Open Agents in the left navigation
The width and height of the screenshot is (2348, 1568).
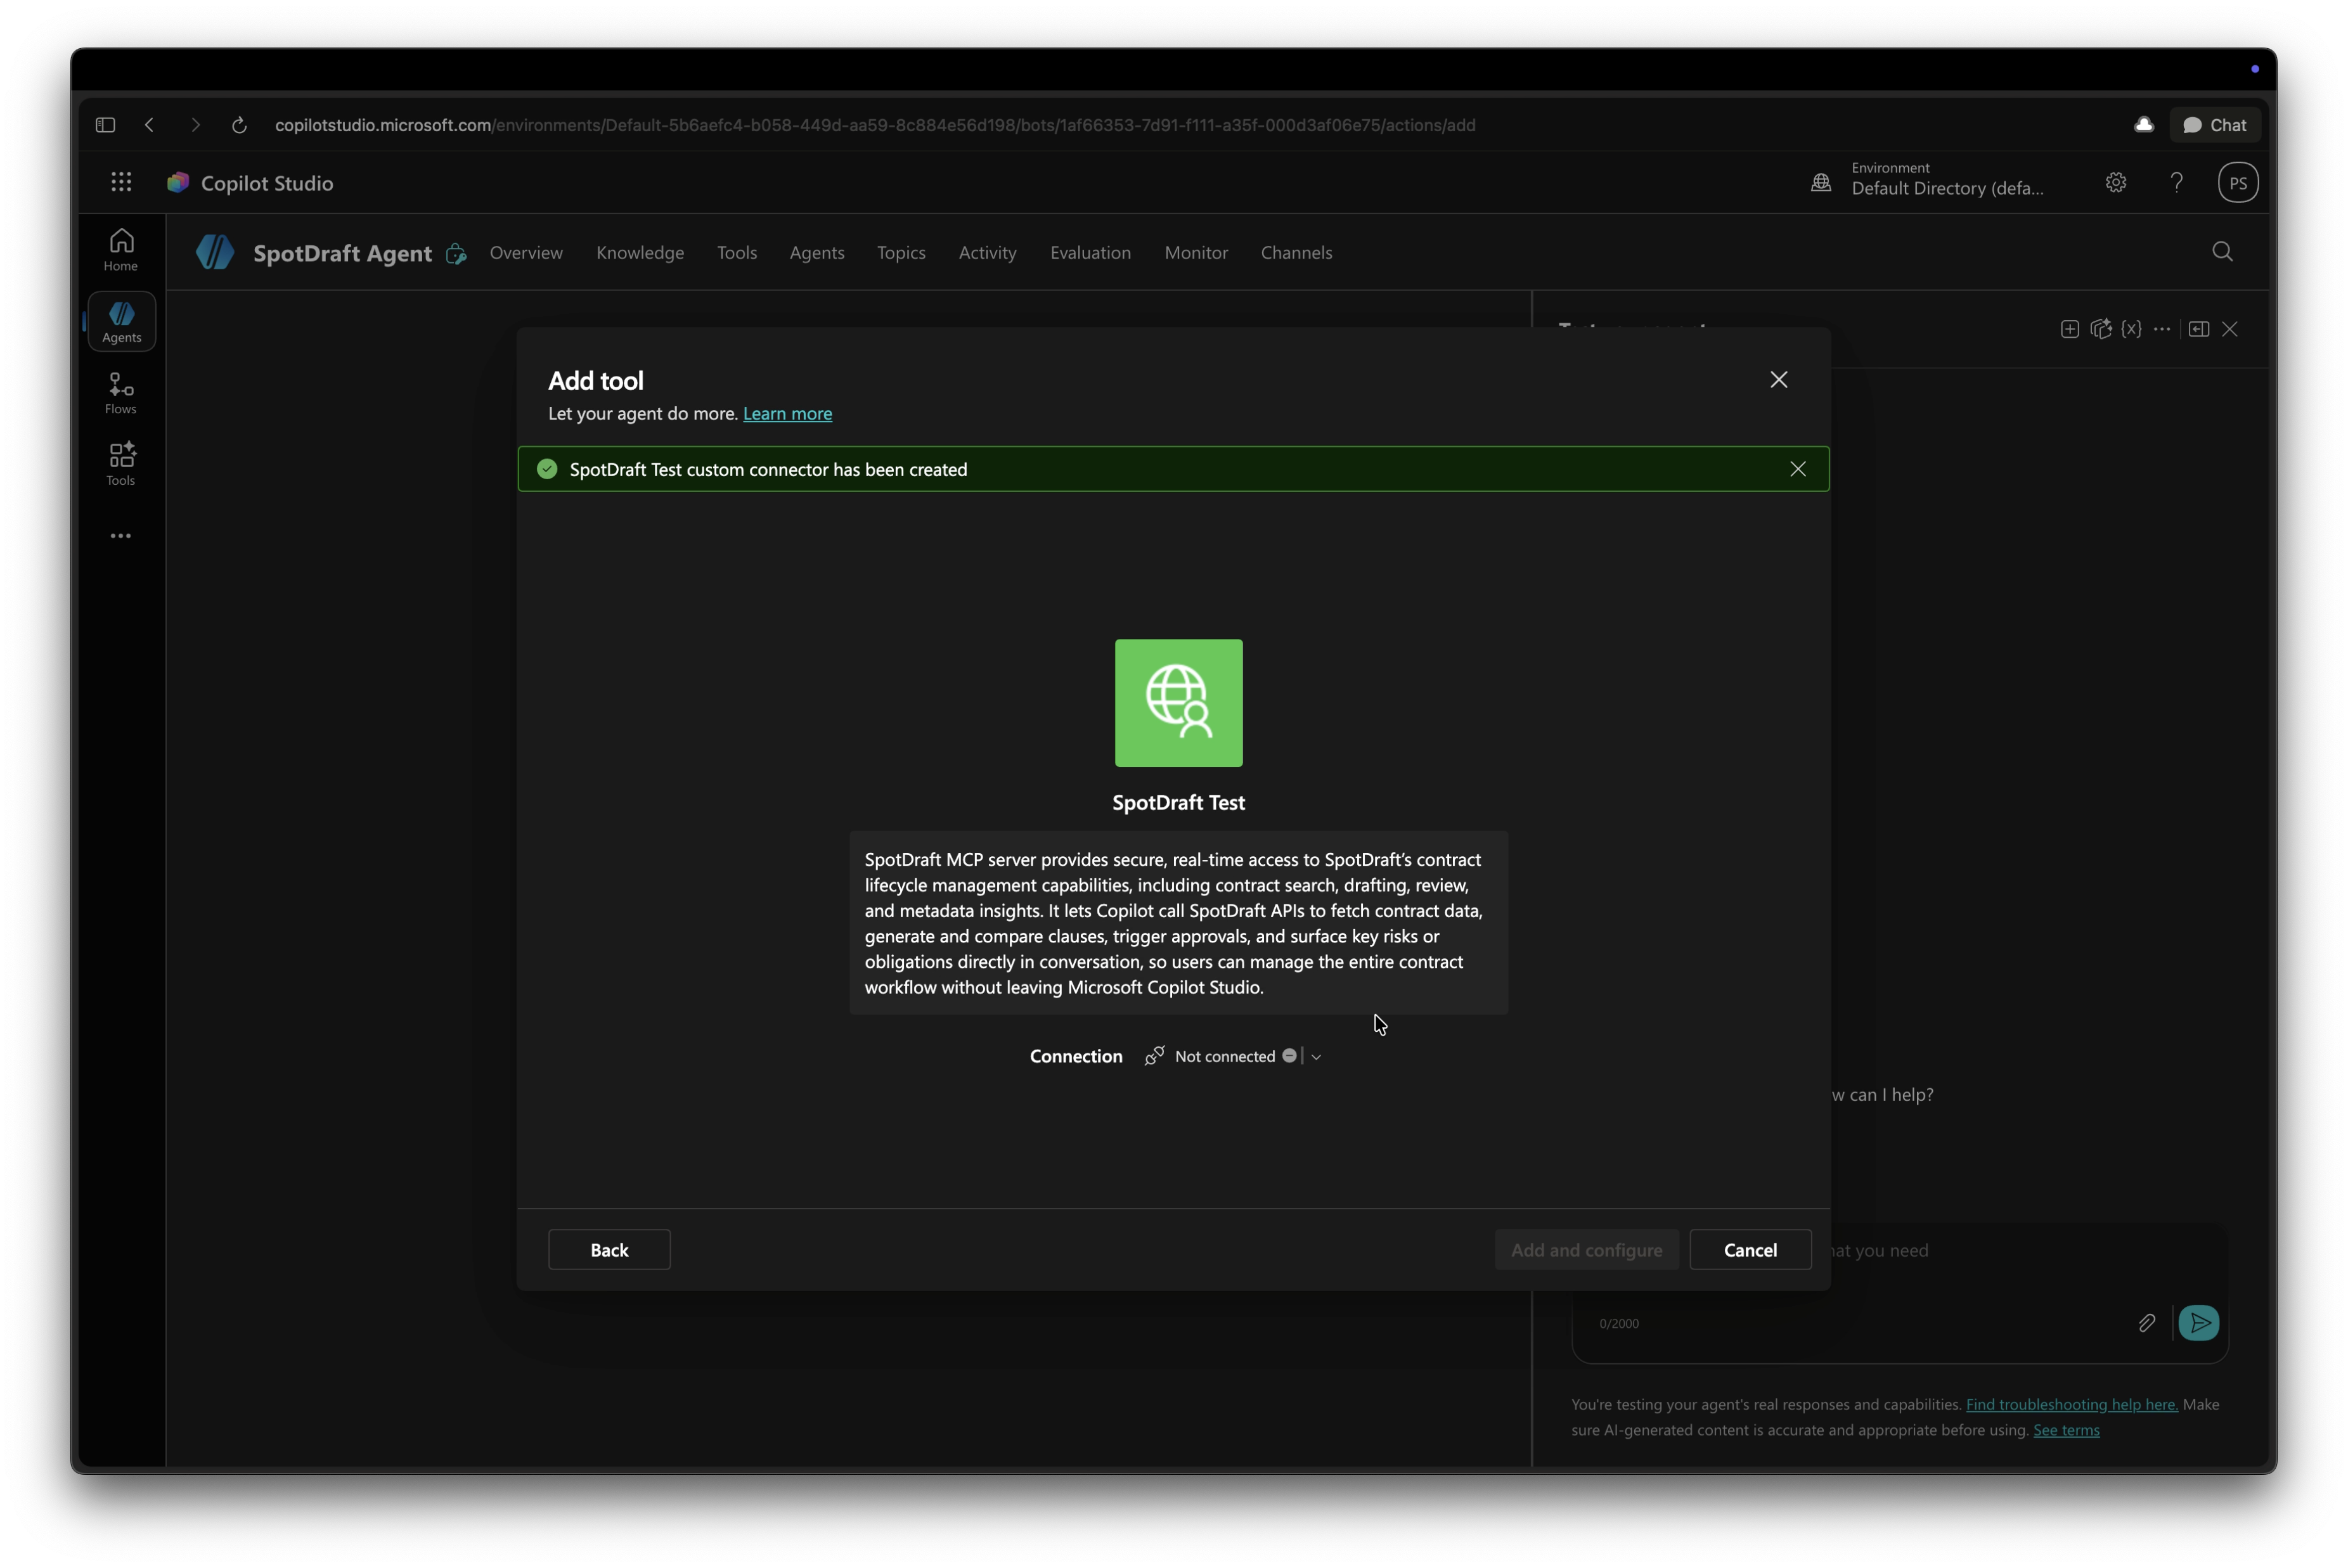pos(121,322)
